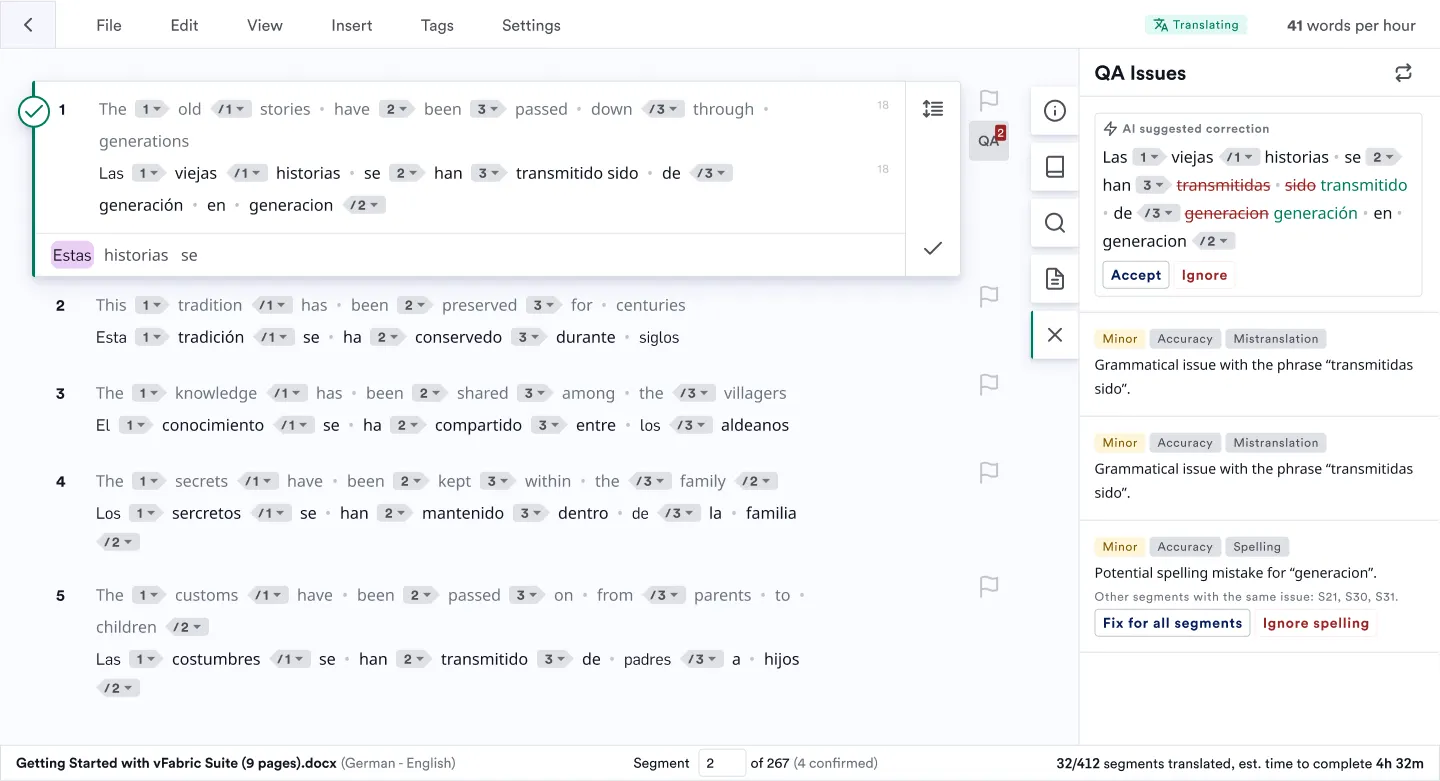Screen dimensions: 1440x781
Task: Click Fix for all segments for generacion spelling
Action: point(1171,622)
